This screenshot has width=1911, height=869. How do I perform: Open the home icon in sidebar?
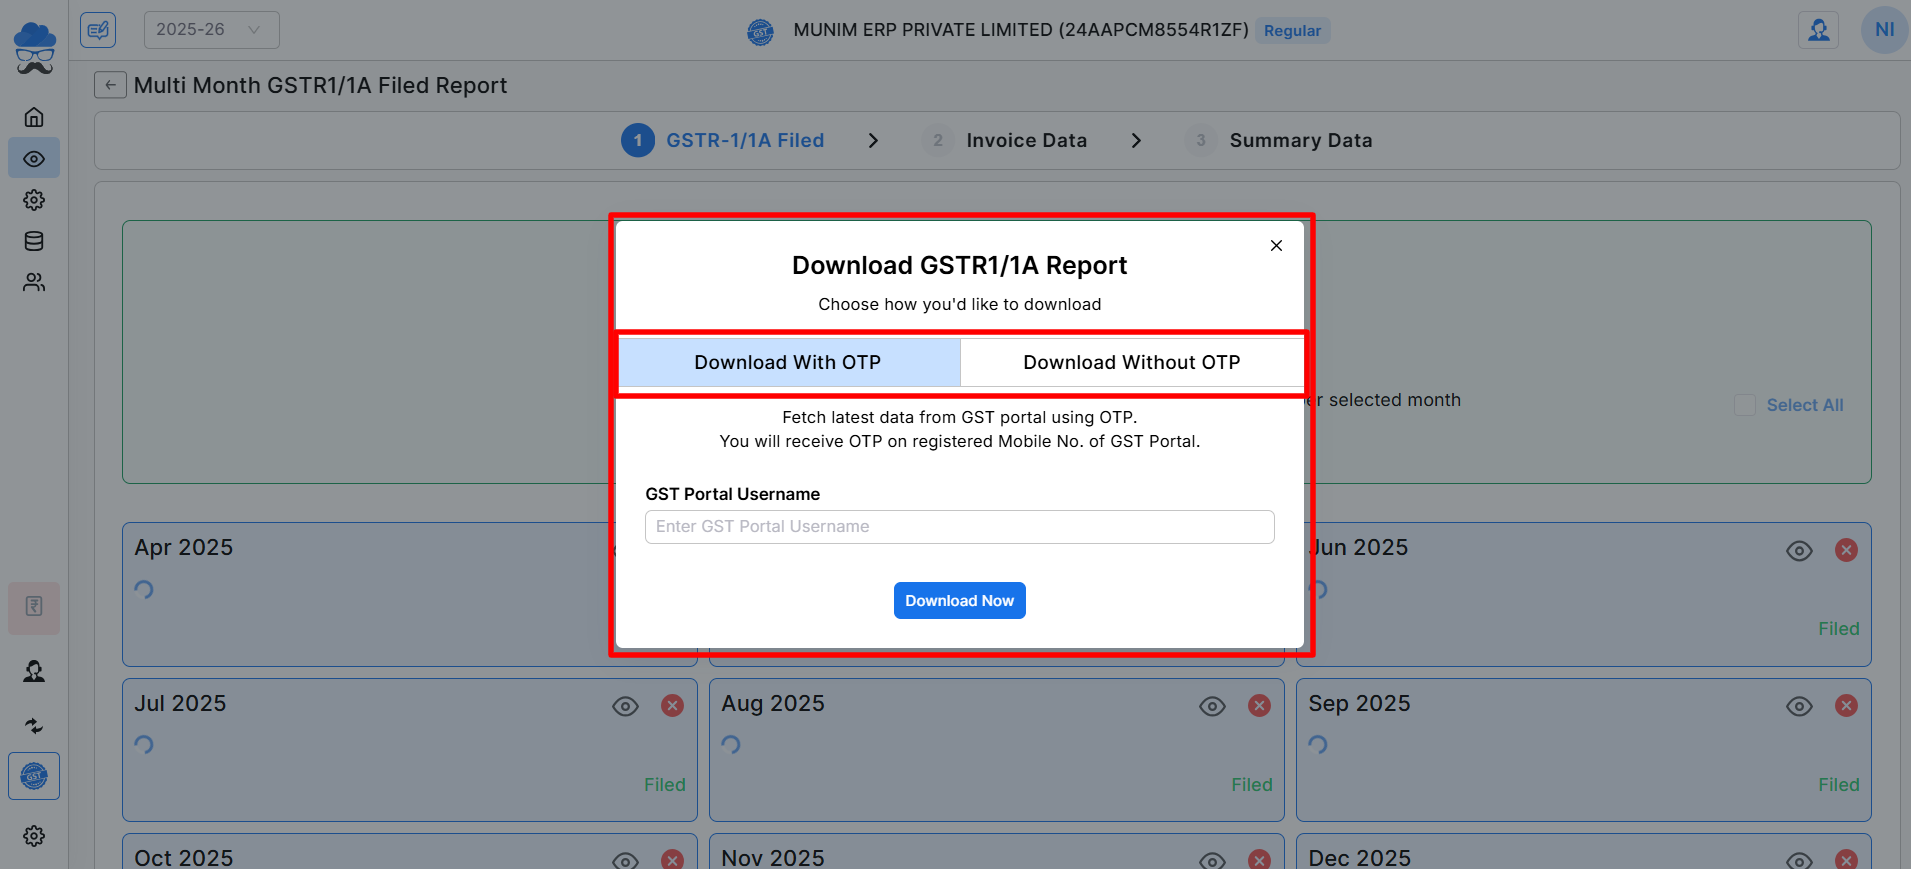(34, 118)
